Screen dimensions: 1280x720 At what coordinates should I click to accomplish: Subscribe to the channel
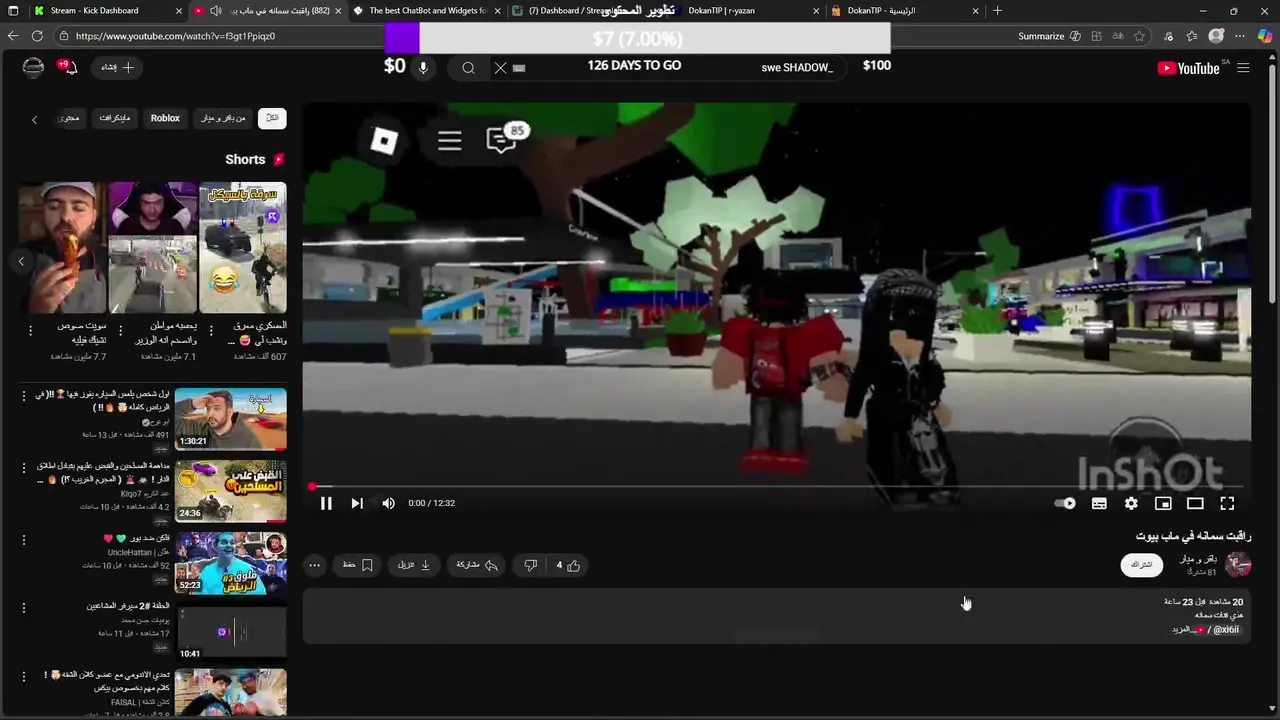coord(1142,565)
